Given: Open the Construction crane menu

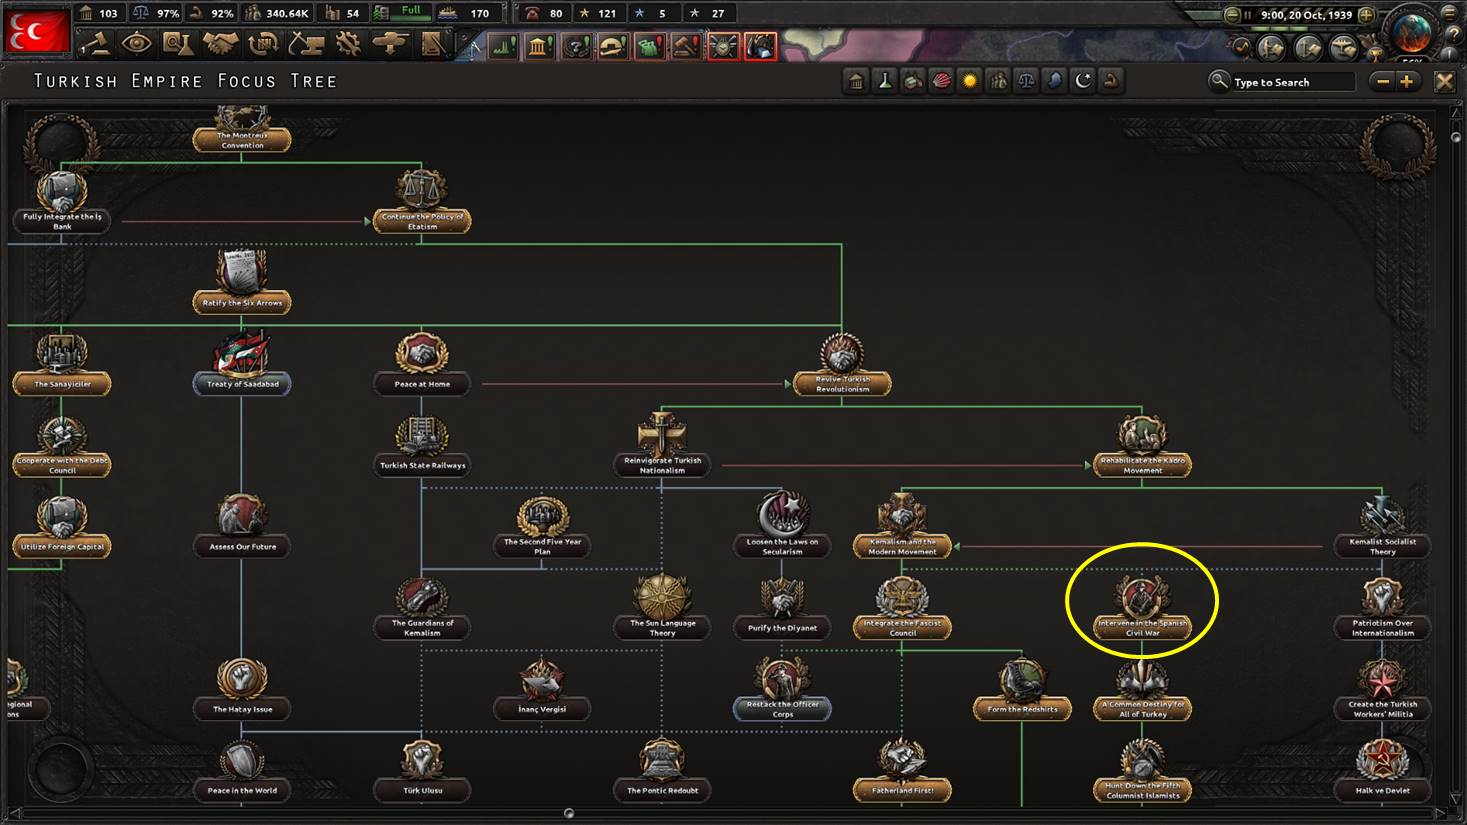Looking at the screenshot, I should [x=305, y=44].
